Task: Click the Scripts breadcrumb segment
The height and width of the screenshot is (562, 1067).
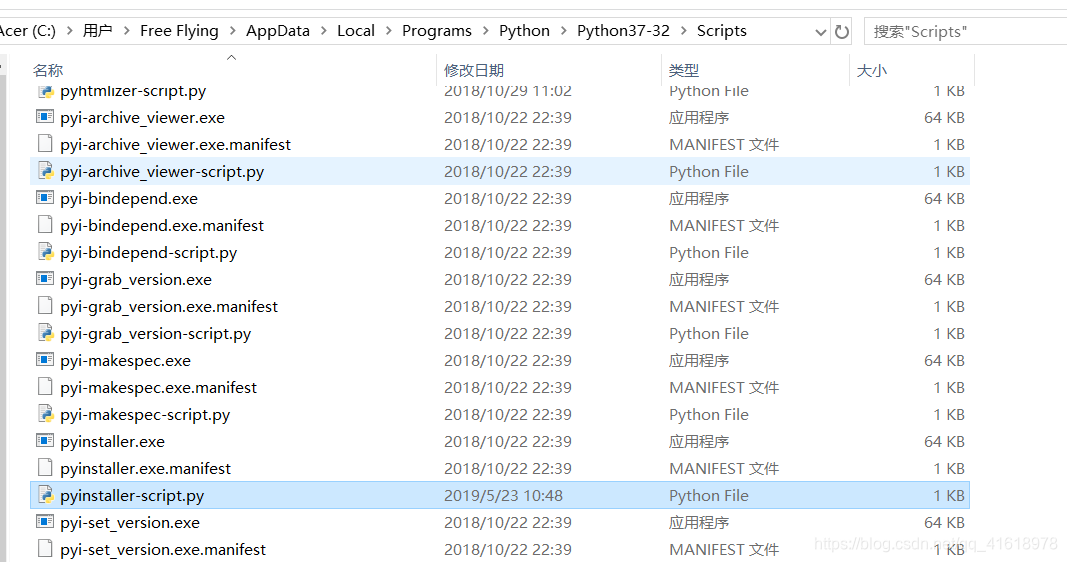Action: point(721,31)
